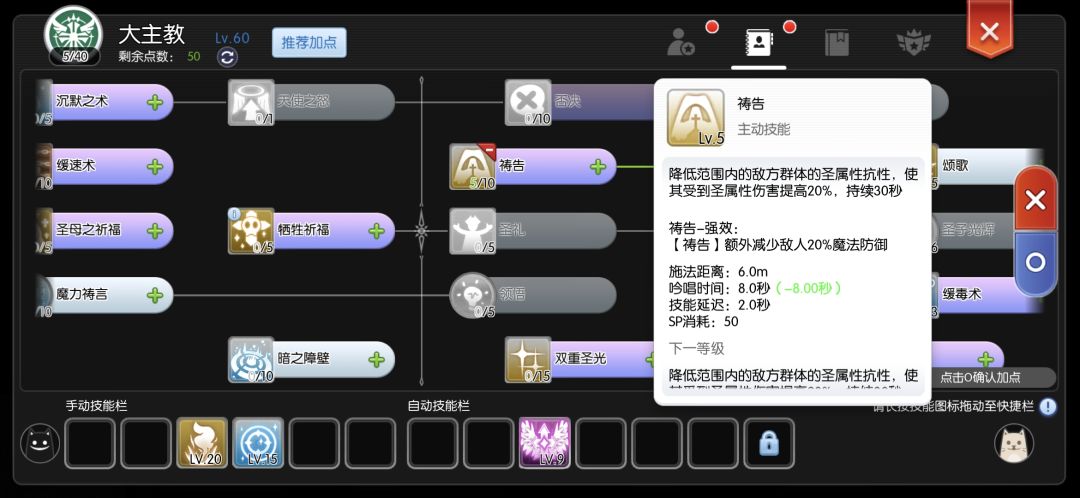
Task: Add a point to 魔力祷言 skill
Action: pos(154,295)
